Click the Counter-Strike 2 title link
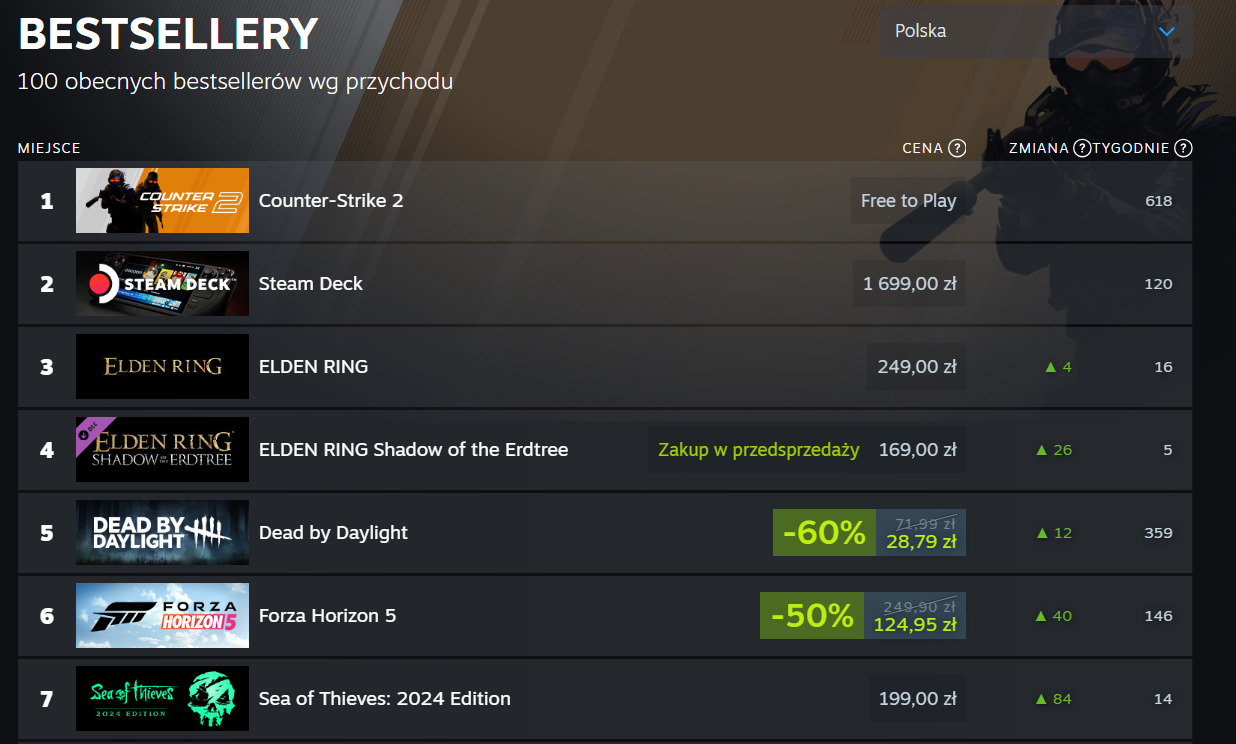The height and width of the screenshot is (744, 1236). click(331, 201)
